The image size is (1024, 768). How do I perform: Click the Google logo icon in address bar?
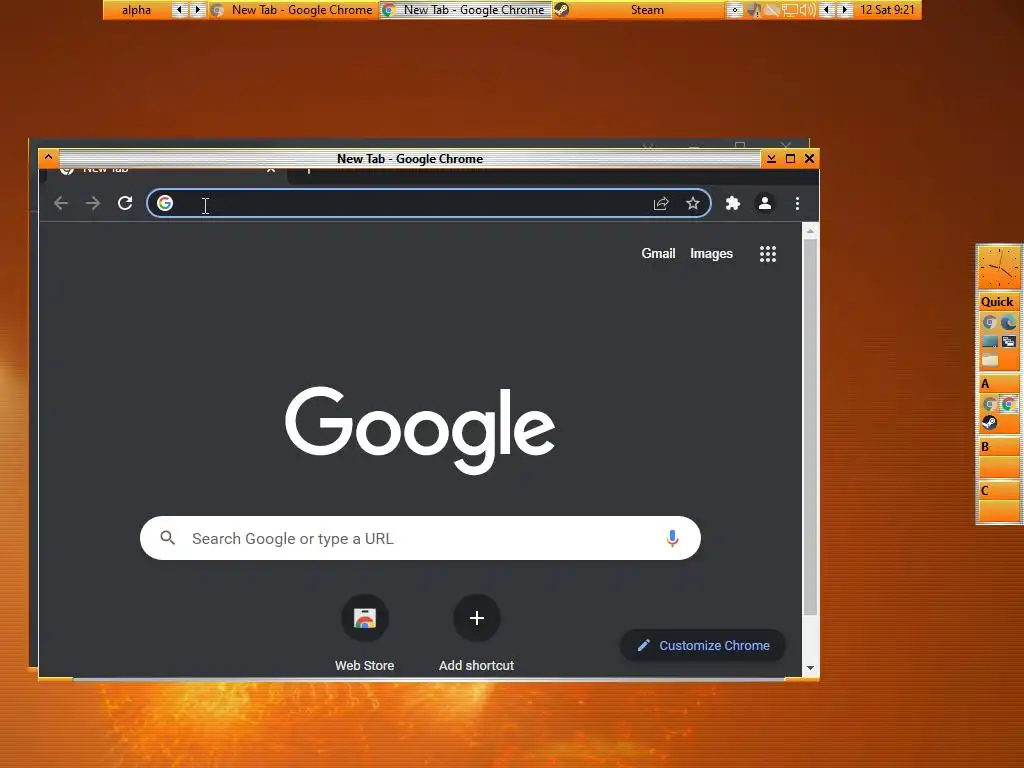165,204
